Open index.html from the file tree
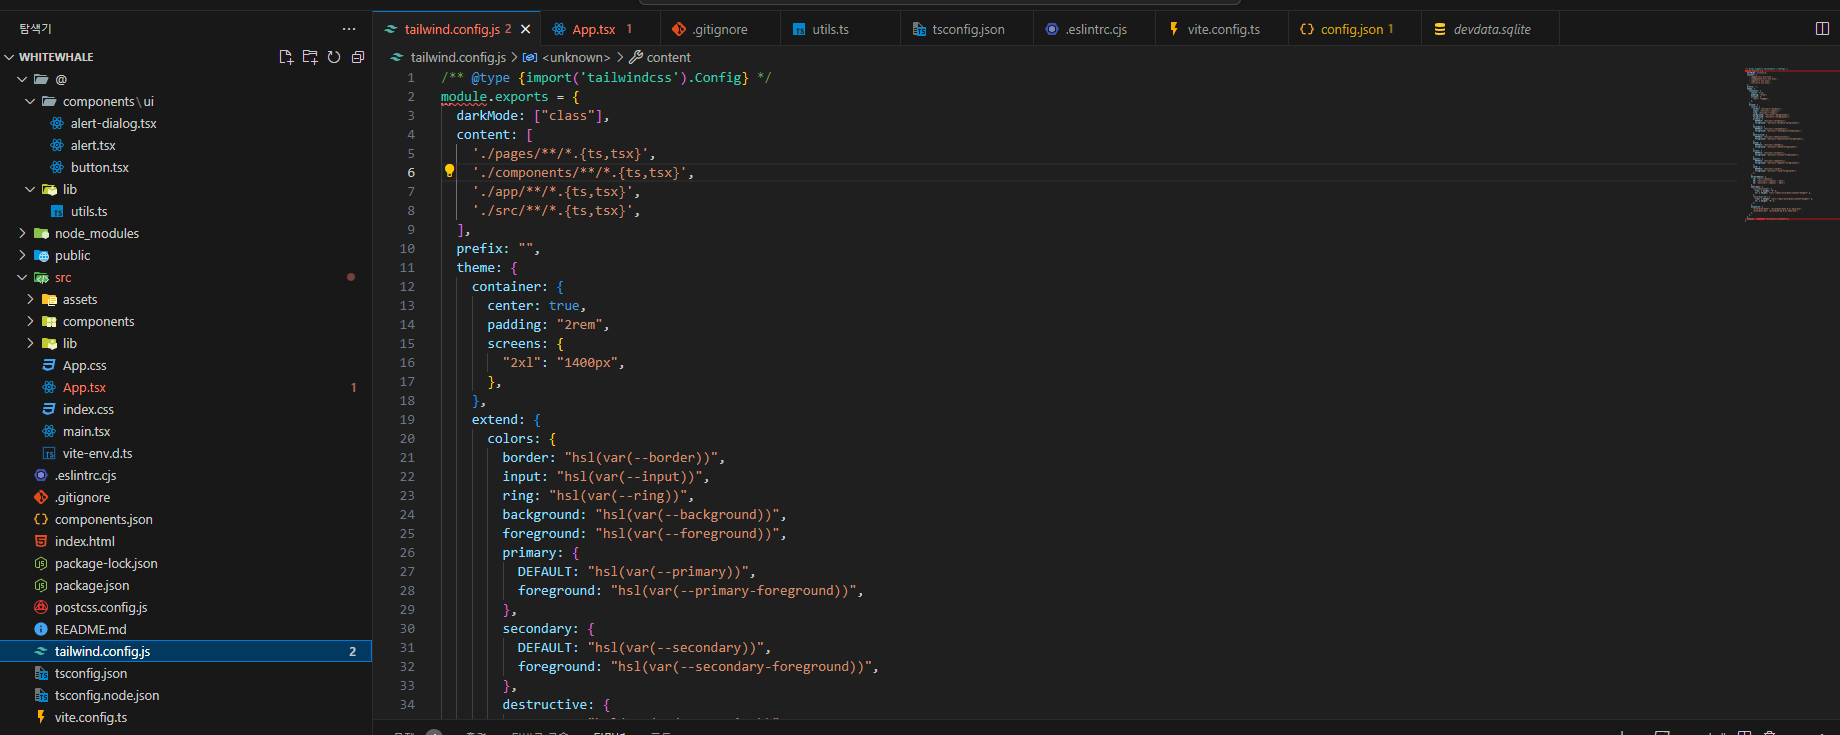Viewport: 1840px width, 735px height. click(x=186, y=541)
